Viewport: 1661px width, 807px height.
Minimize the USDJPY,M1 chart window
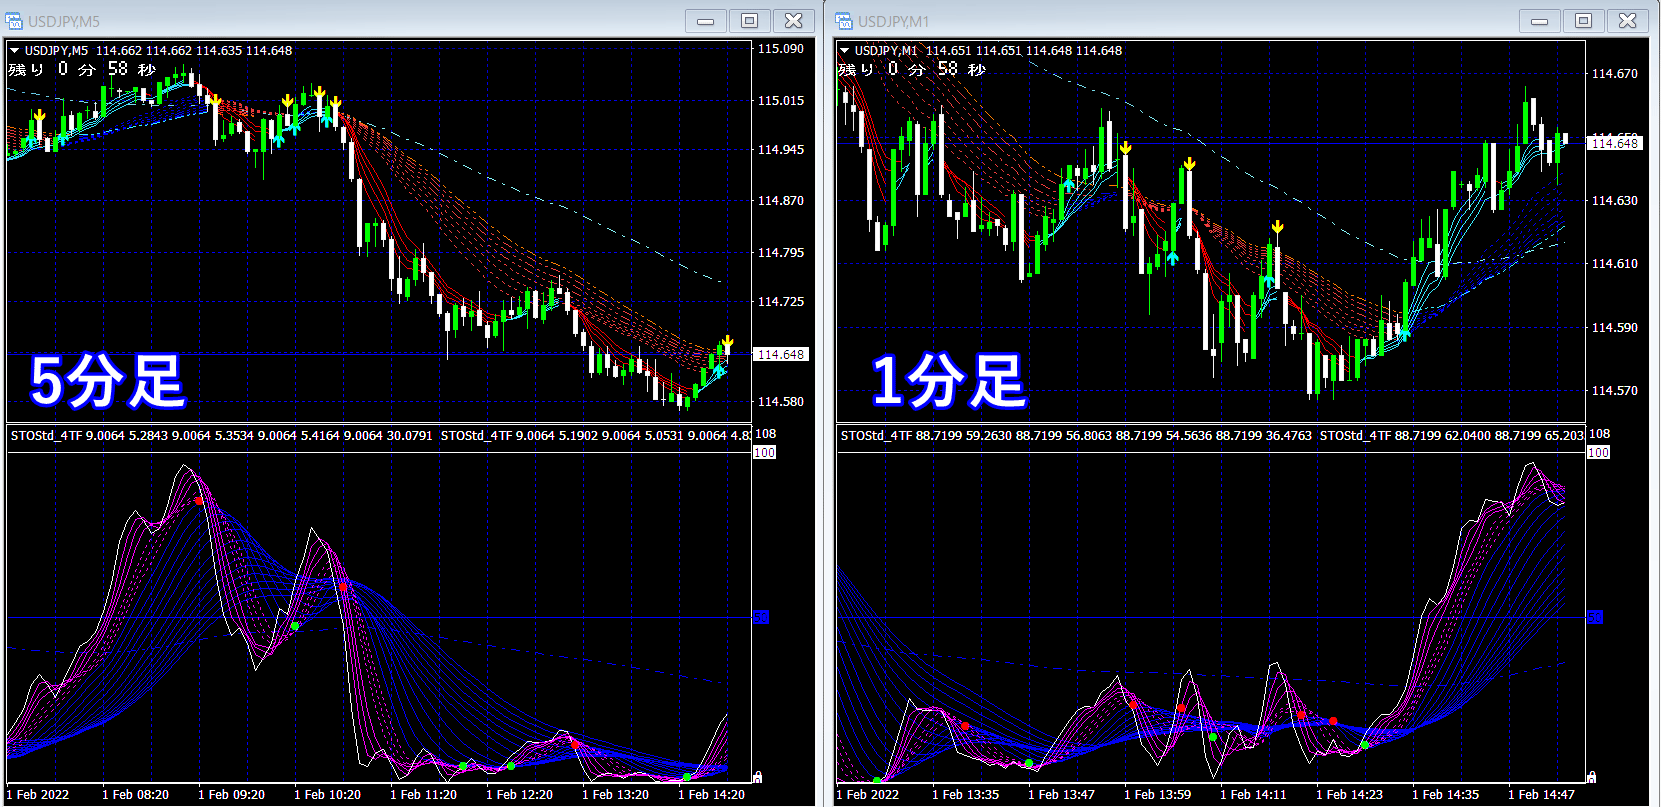(x=1540, y=20)
